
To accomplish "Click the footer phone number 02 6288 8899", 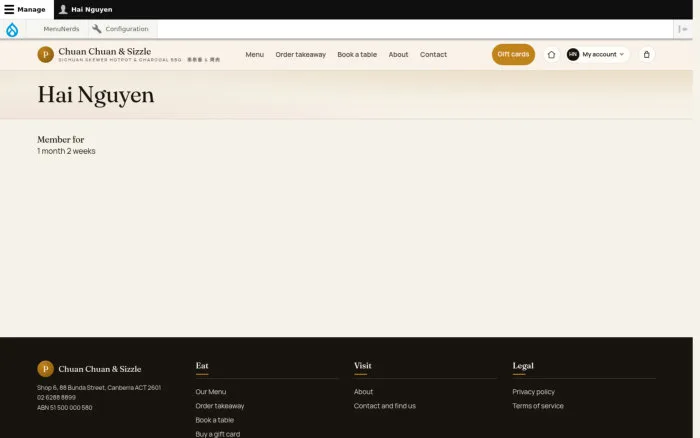I will tap(56, 397).
